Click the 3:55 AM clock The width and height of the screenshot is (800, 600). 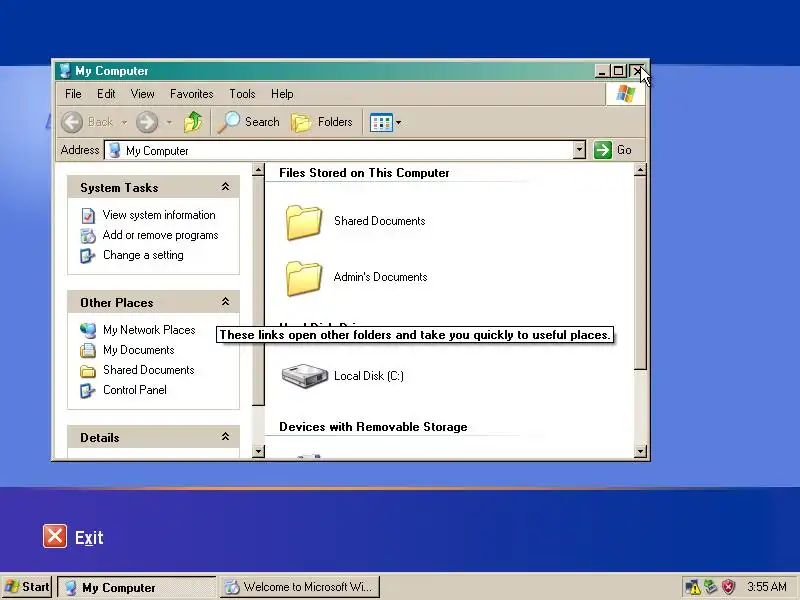pos(767,587)
